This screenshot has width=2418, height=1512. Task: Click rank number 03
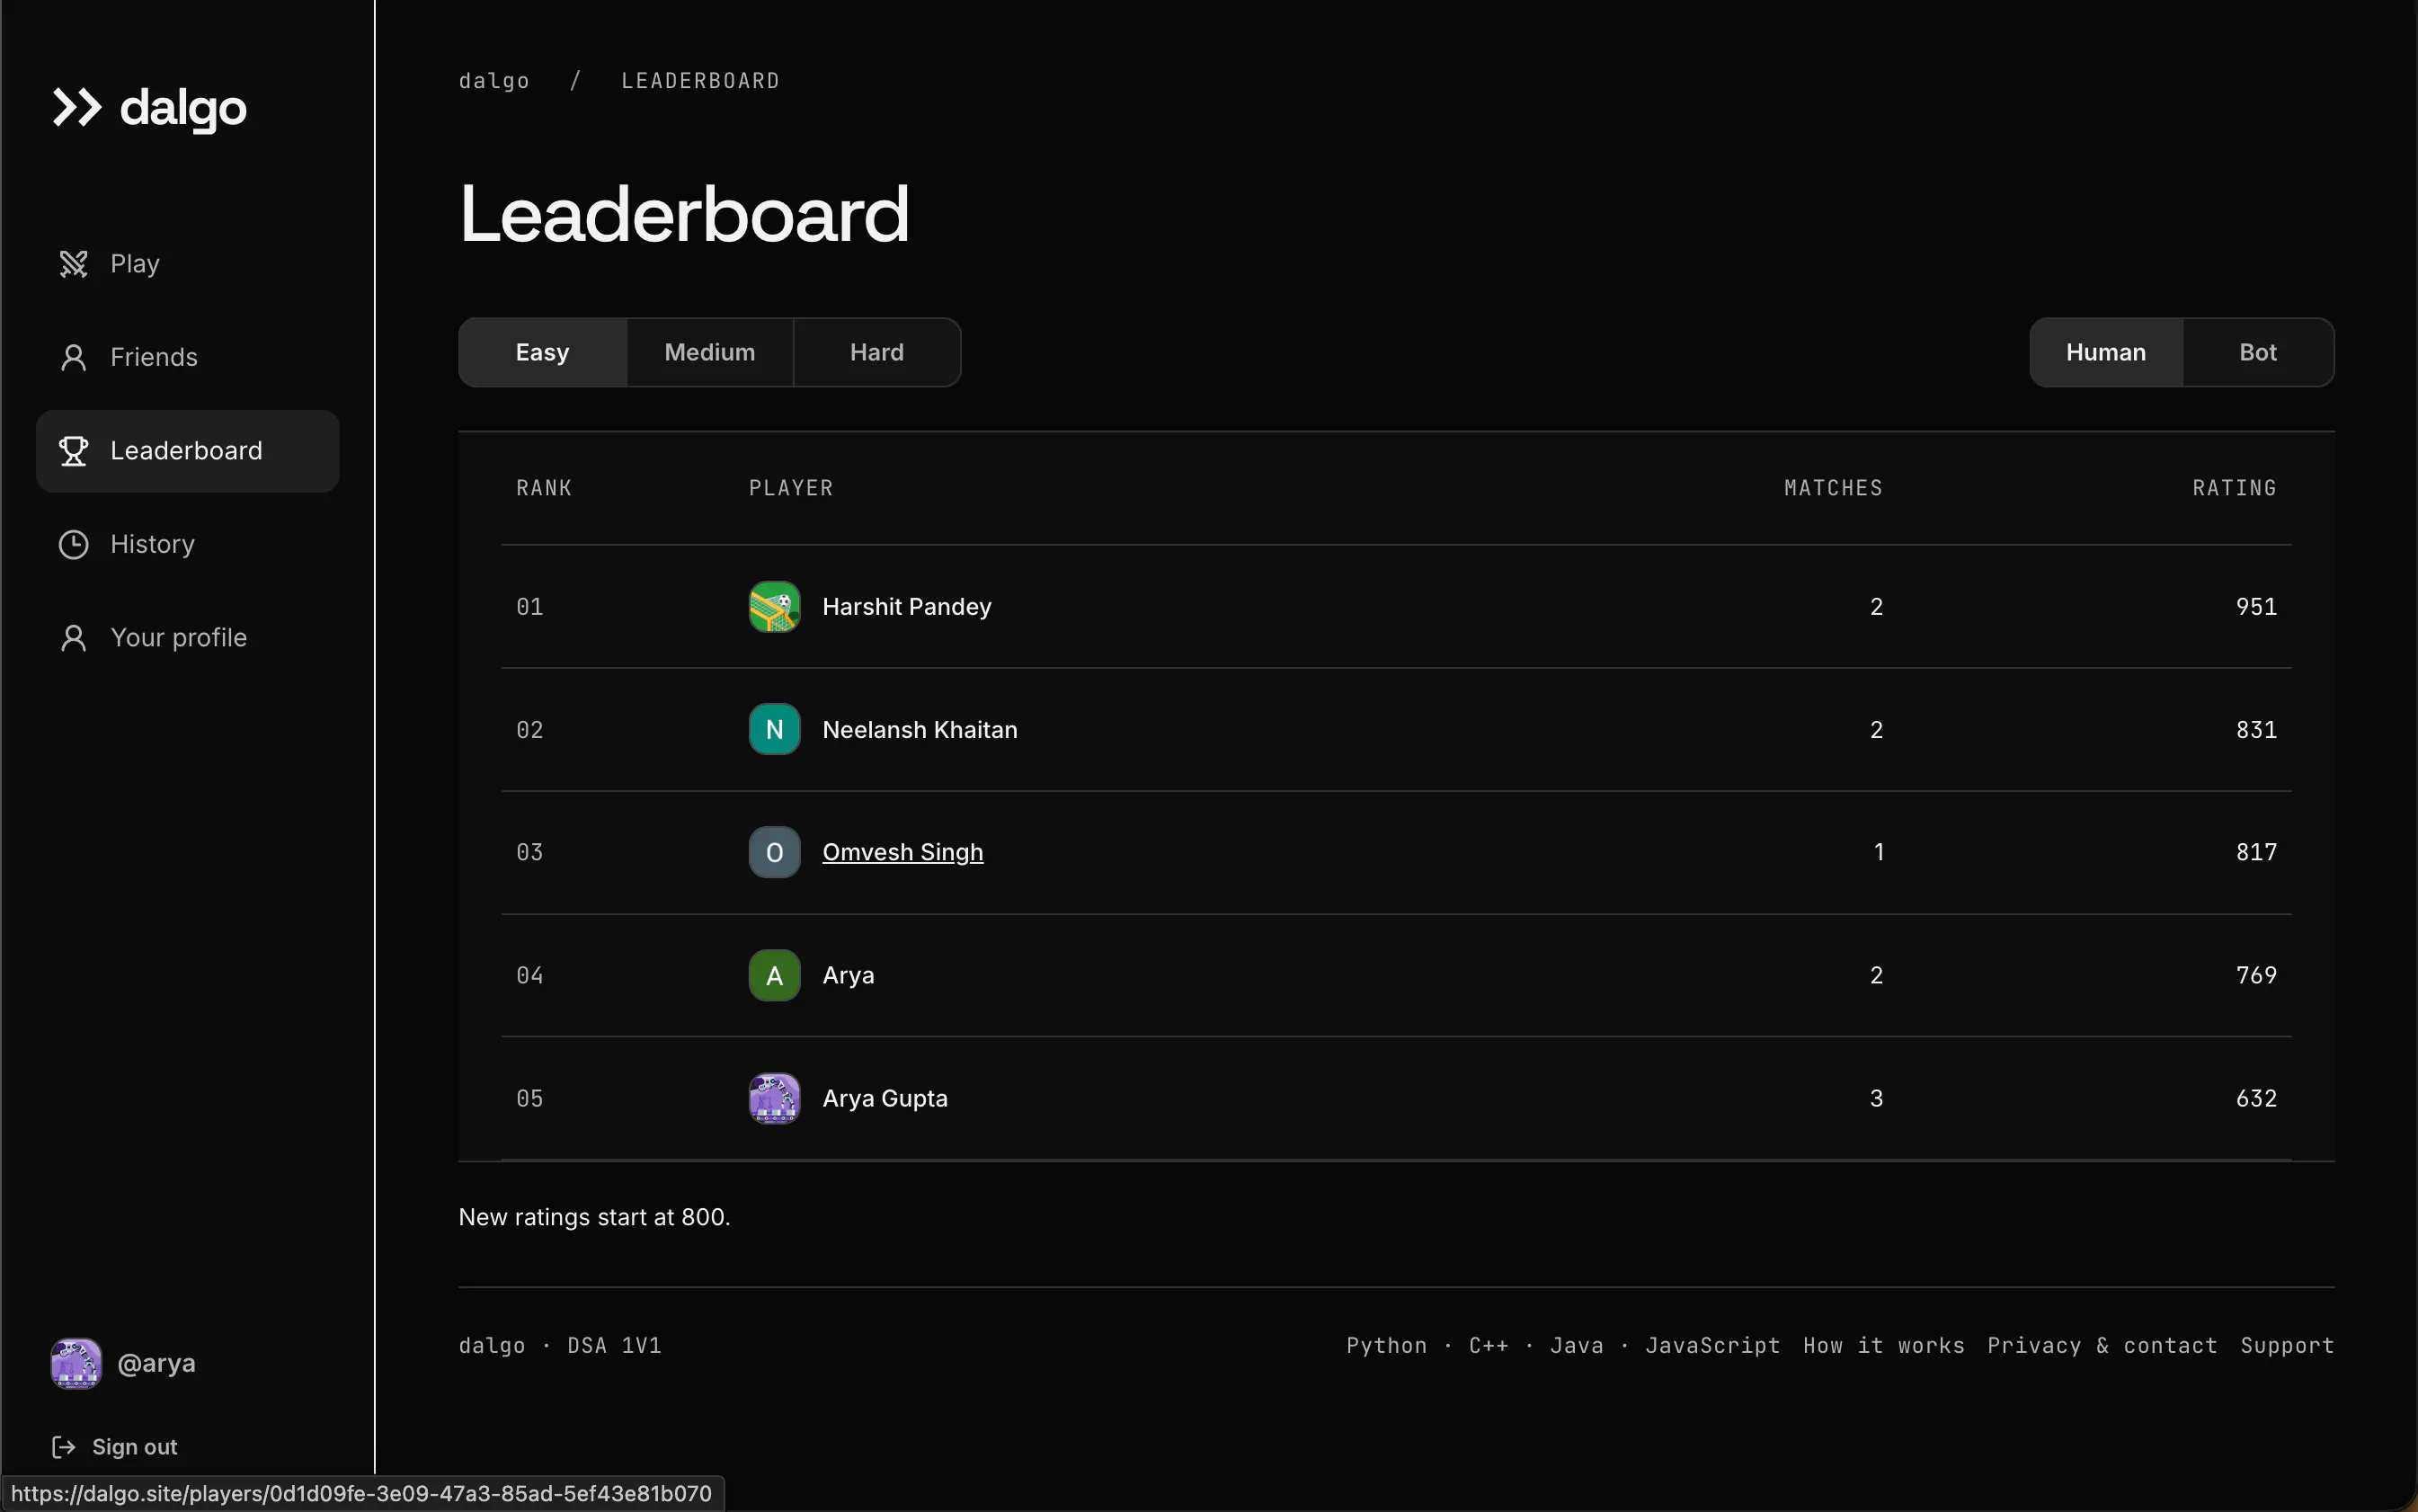click(x=530, y=852)
